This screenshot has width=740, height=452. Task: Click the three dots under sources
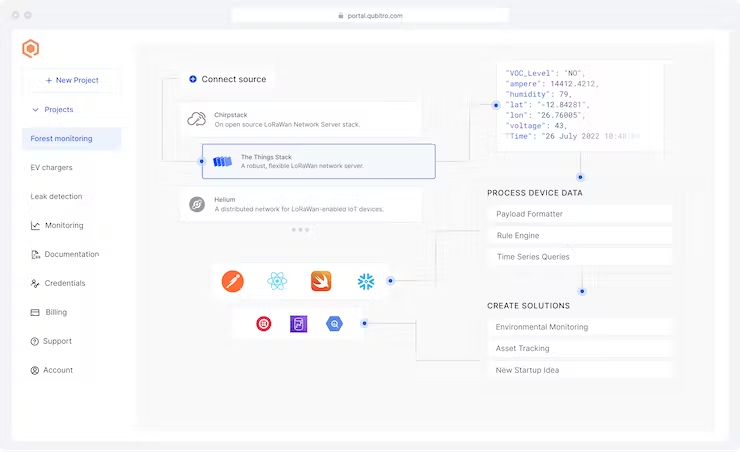click(x=300, y=230)
